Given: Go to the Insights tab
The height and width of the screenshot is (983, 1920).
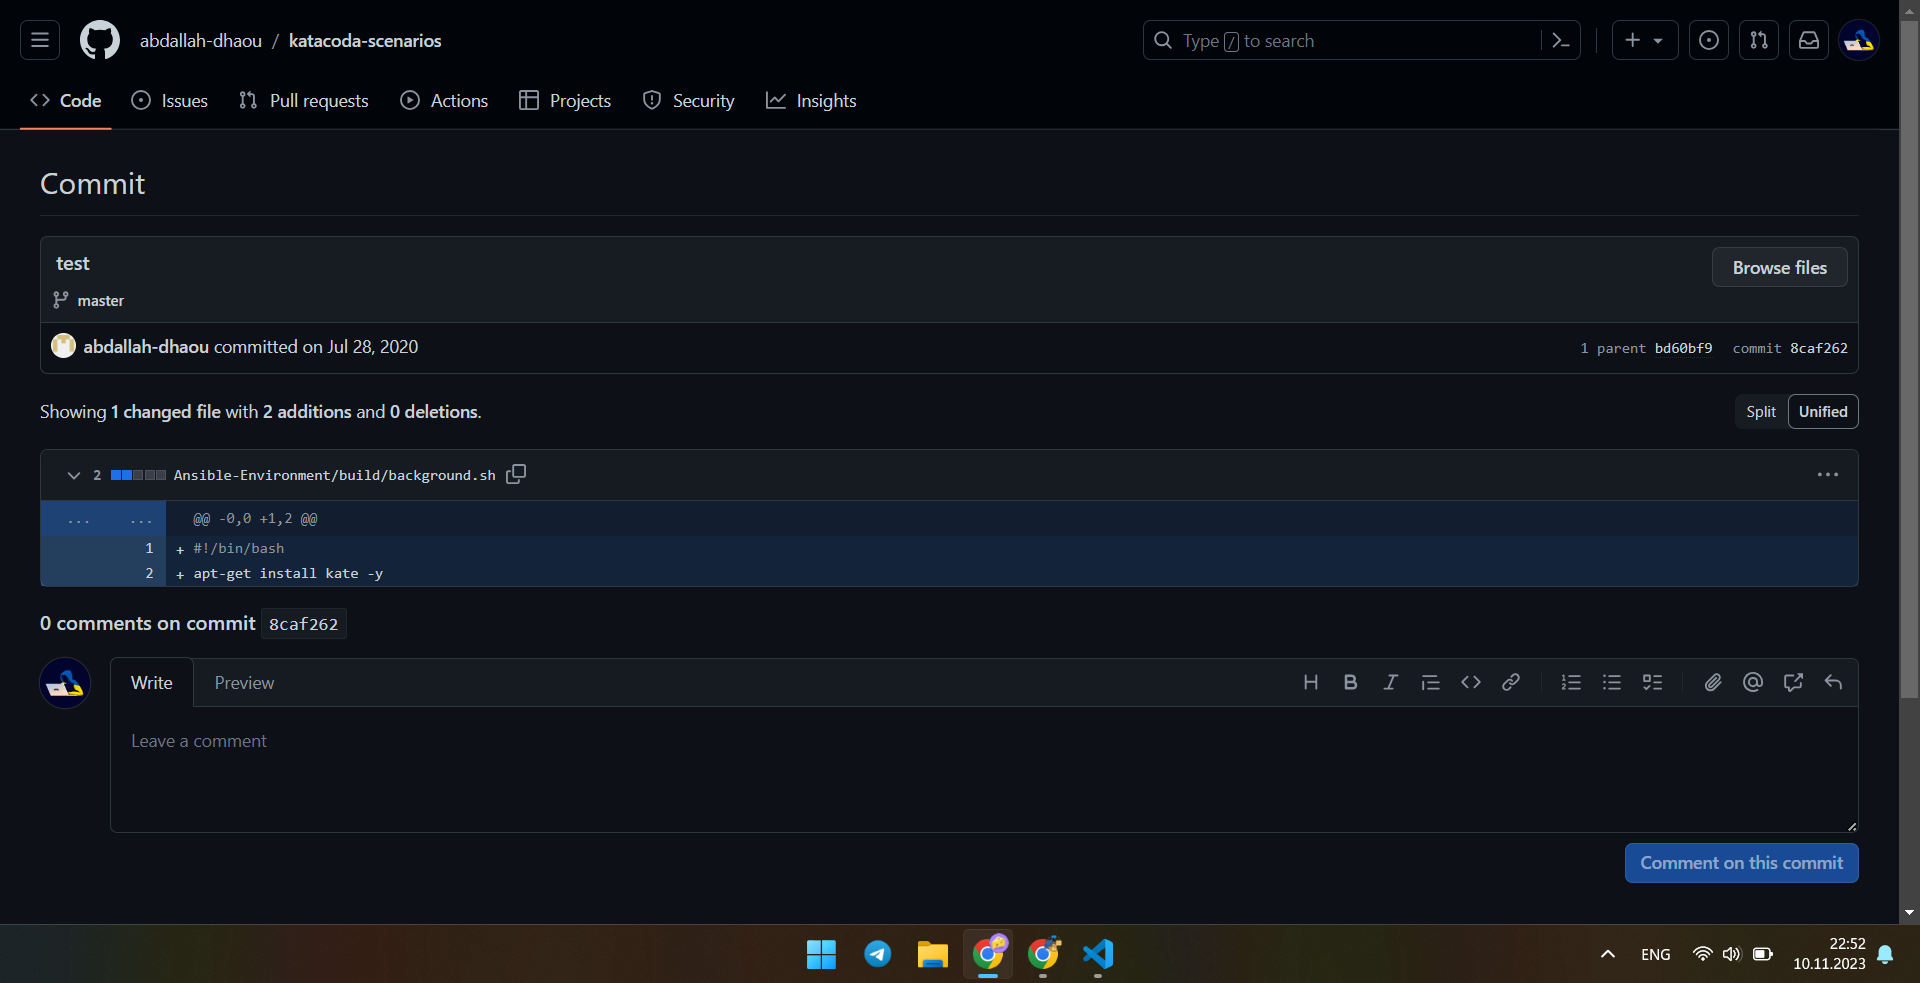Looking at the screenshot, I should tap(811, 101).
